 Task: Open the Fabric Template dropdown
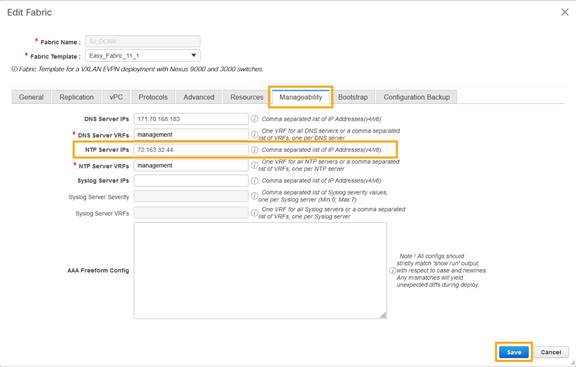click(x=143, y=55)
